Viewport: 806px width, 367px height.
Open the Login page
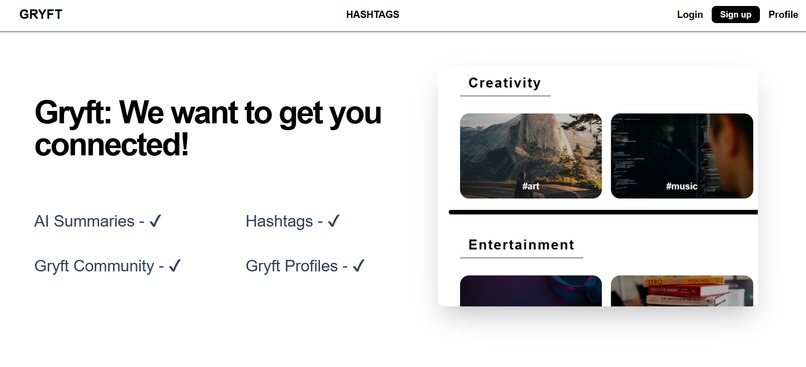tap(689, 14)
